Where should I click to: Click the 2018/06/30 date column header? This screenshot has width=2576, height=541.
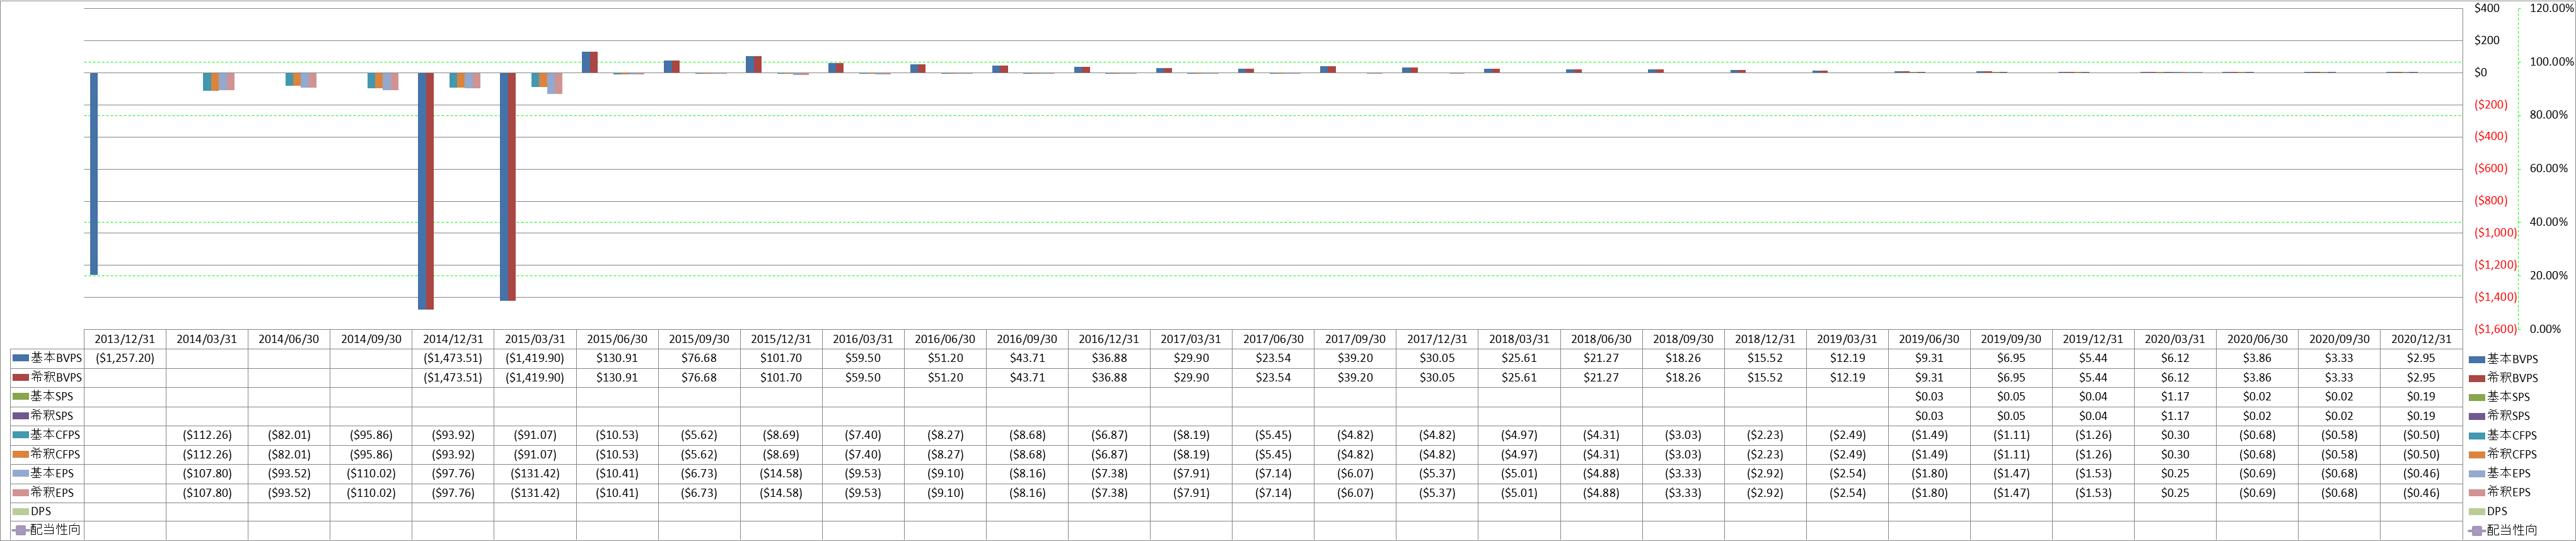click(x=1601, y=339)
